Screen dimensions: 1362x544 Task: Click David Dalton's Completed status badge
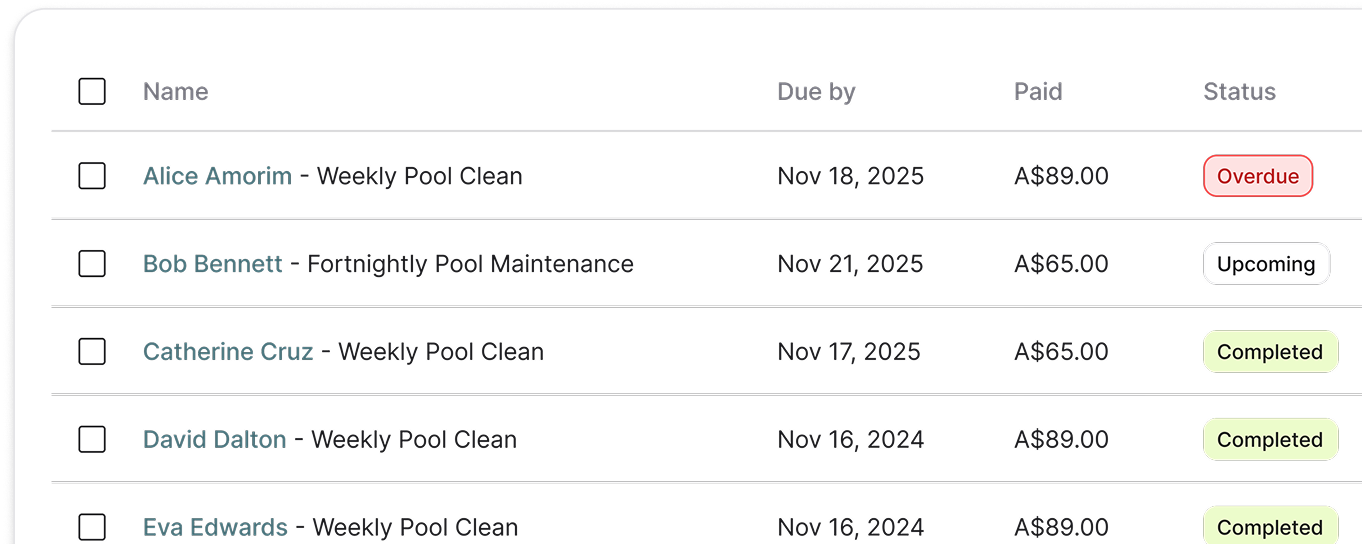tap(1269, 440)
